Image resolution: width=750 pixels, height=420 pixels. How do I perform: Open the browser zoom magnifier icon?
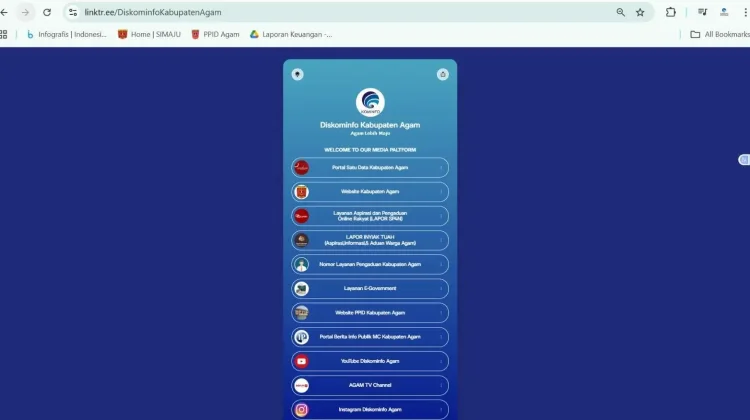click(621, 12)
